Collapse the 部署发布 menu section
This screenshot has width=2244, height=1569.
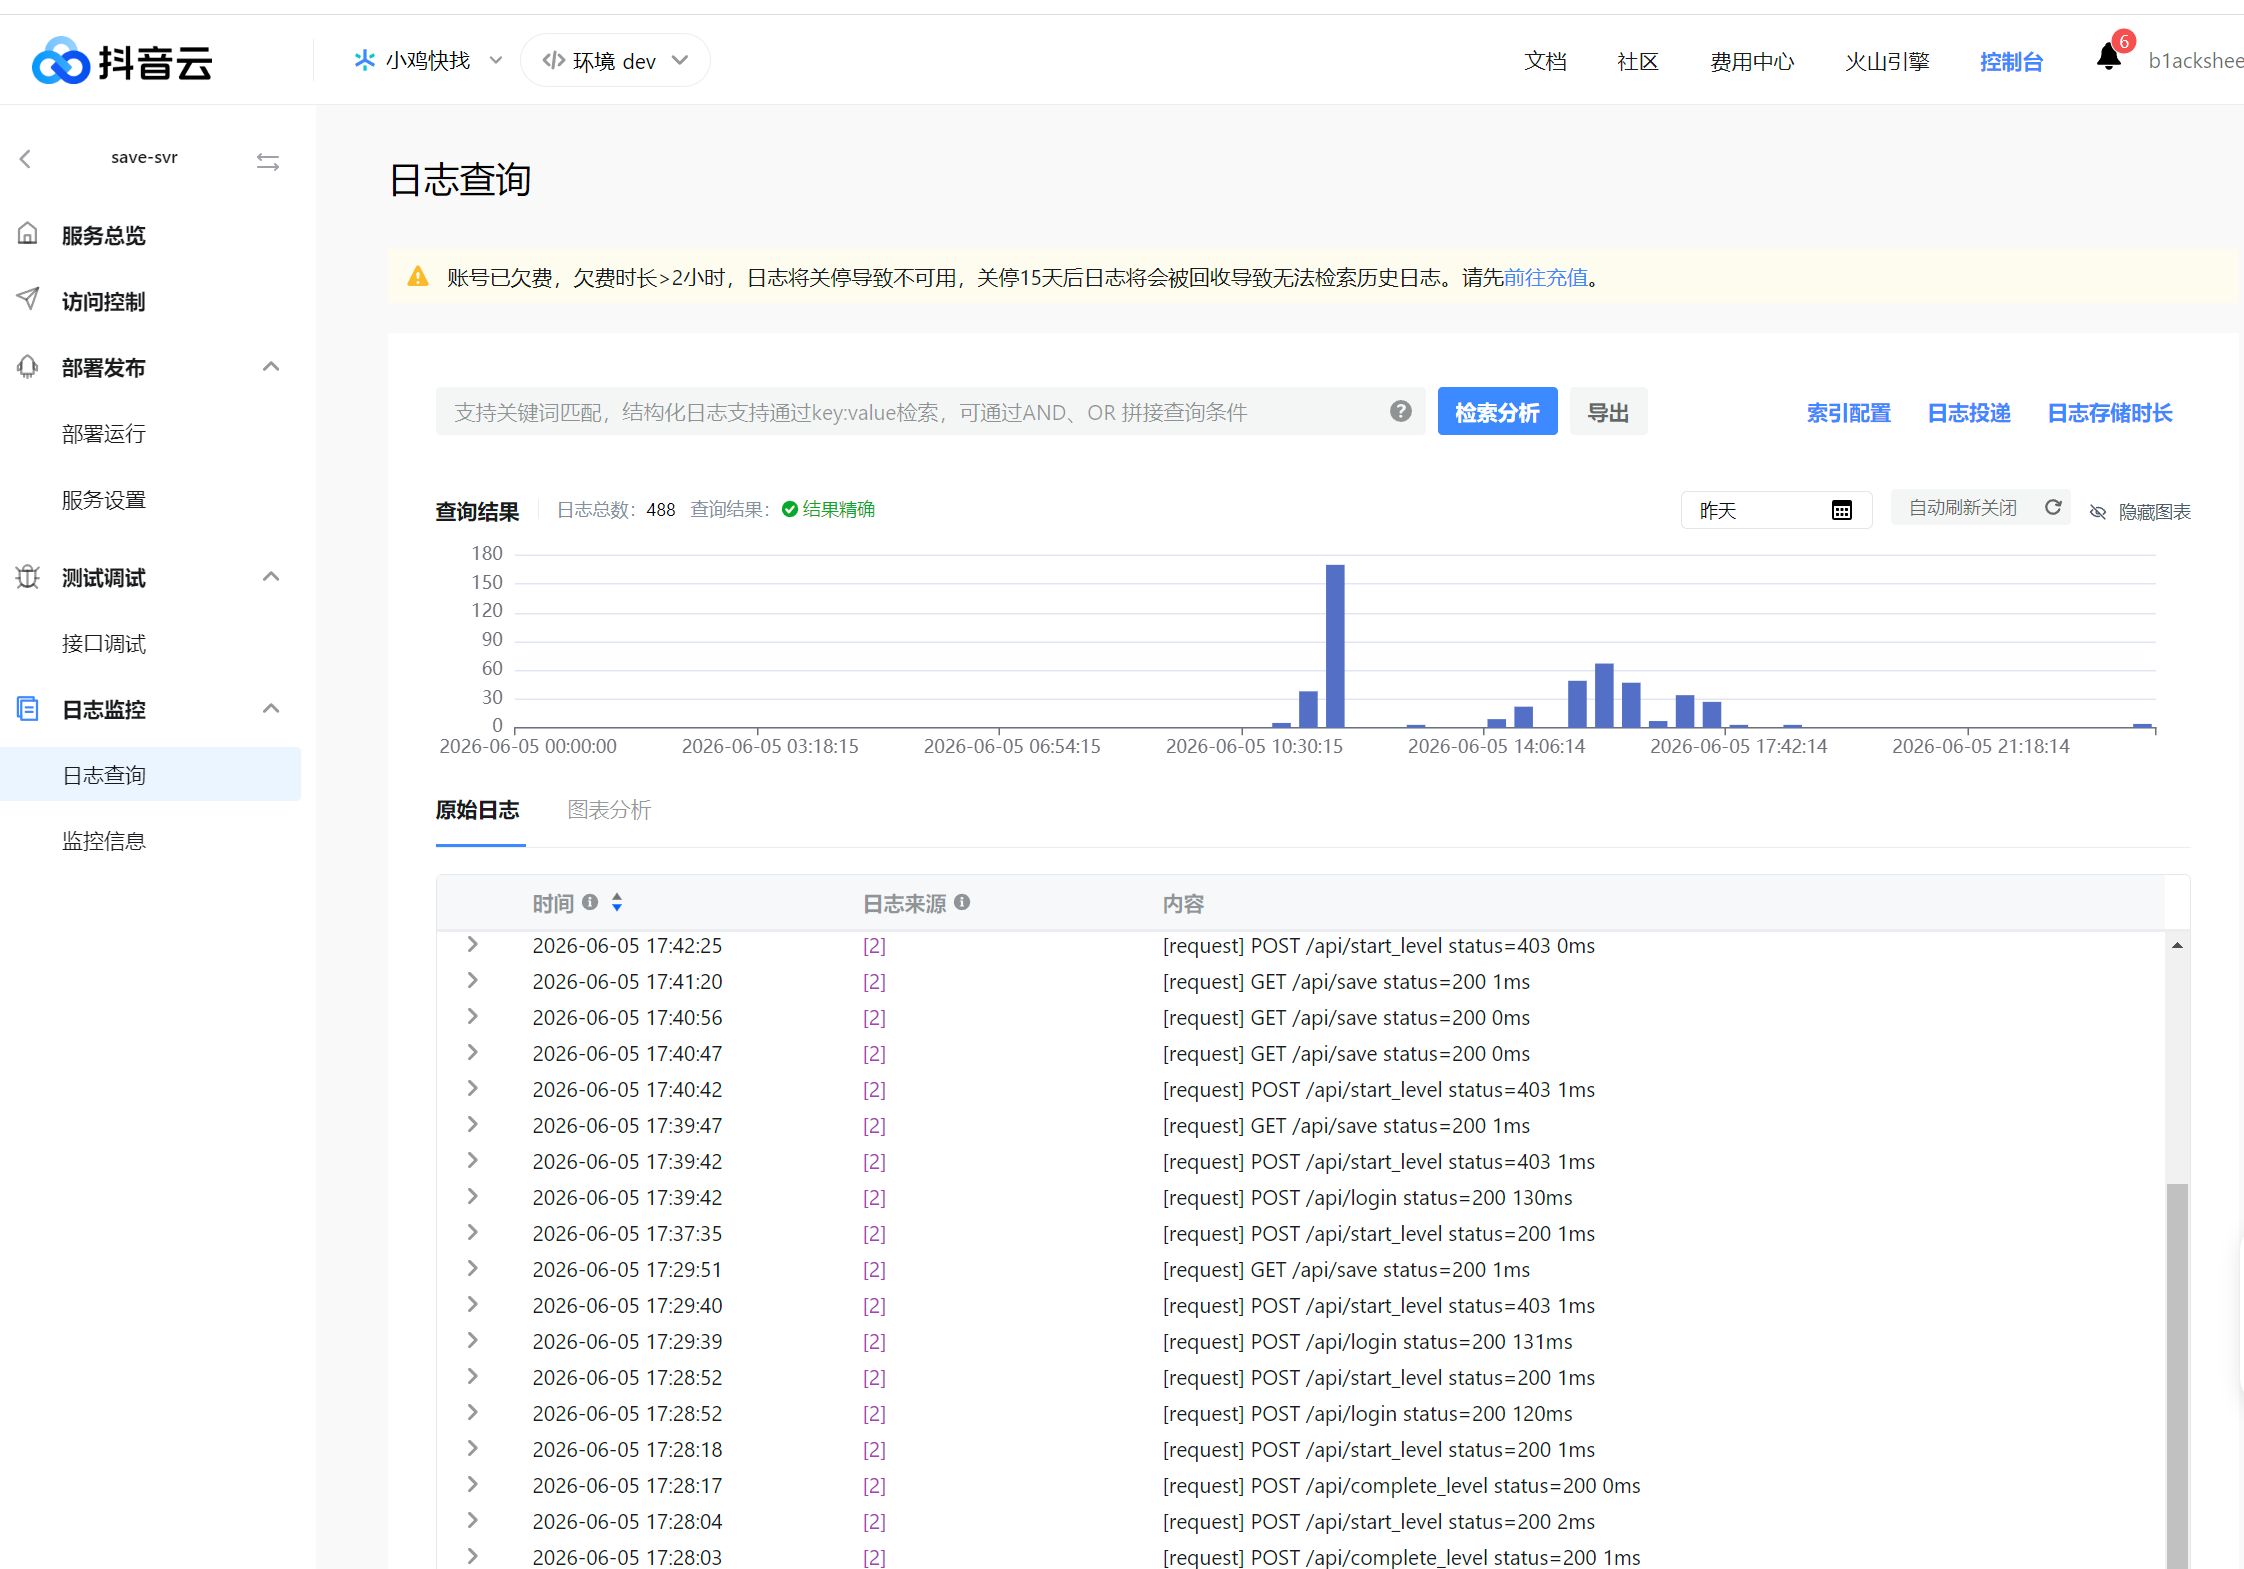point(270,367)
